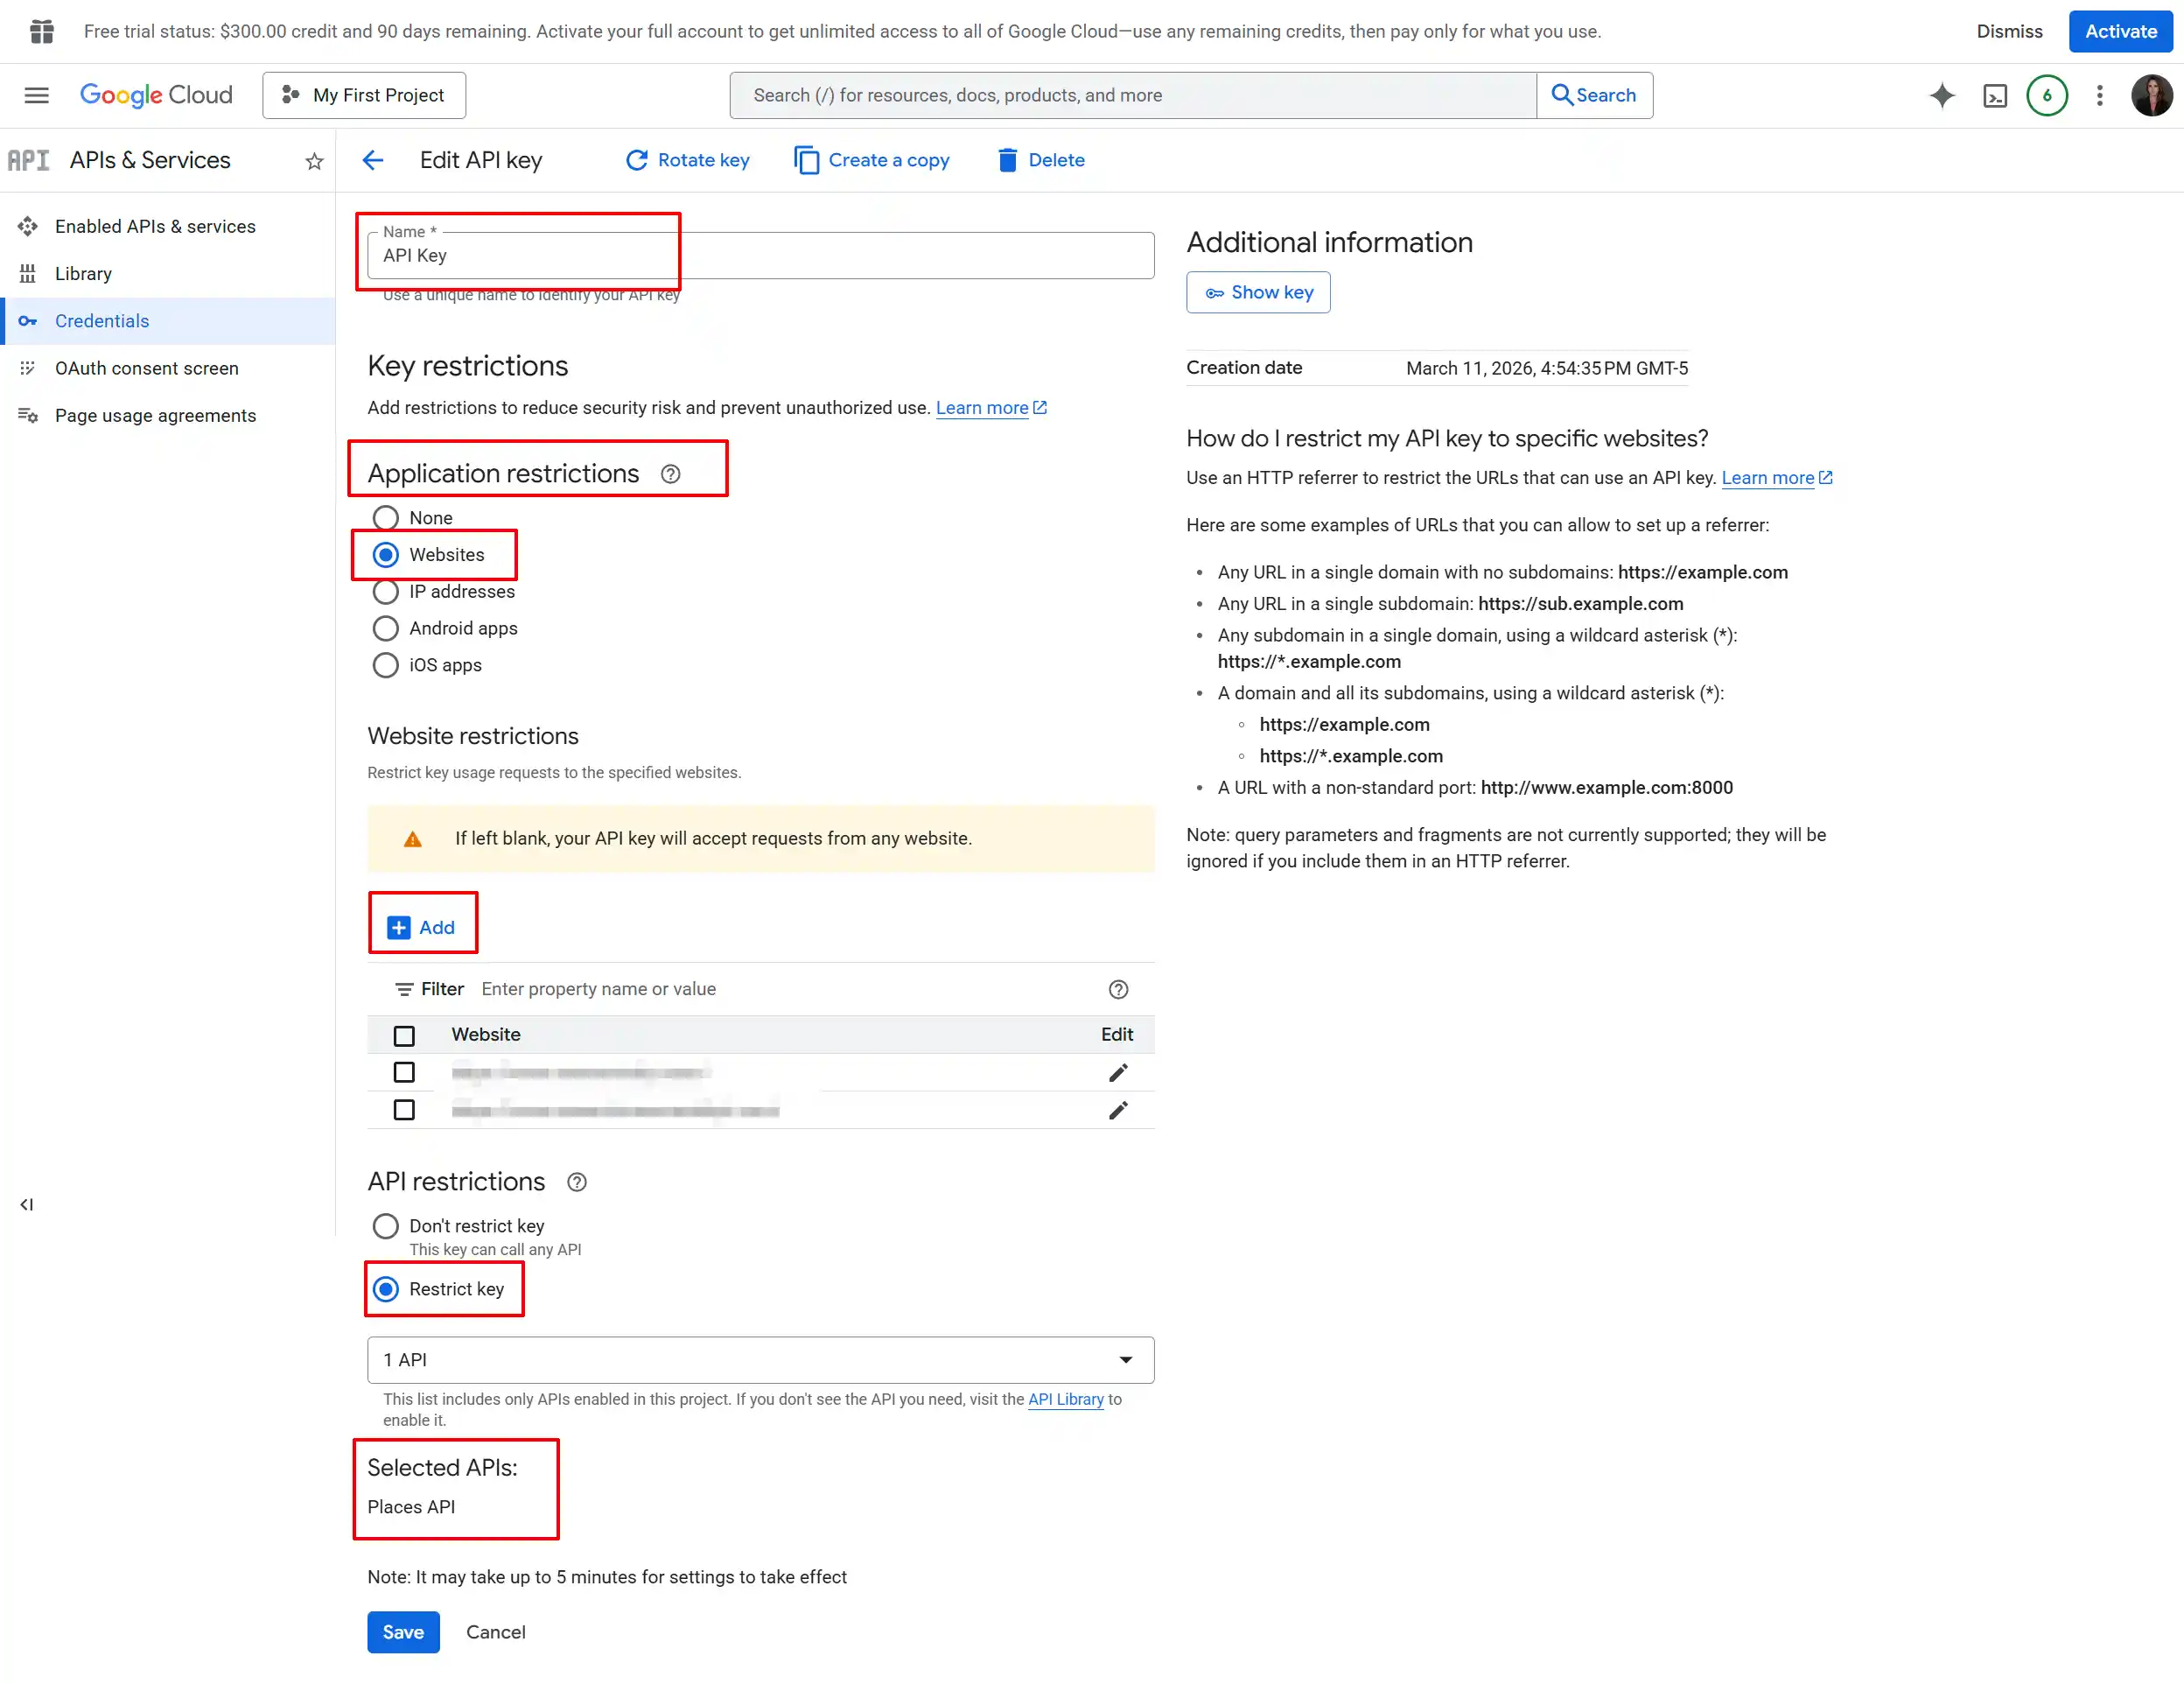Screen dimensions: 2184x1684
Task: Follow the API Library link
Action: click(1065, 1399)
